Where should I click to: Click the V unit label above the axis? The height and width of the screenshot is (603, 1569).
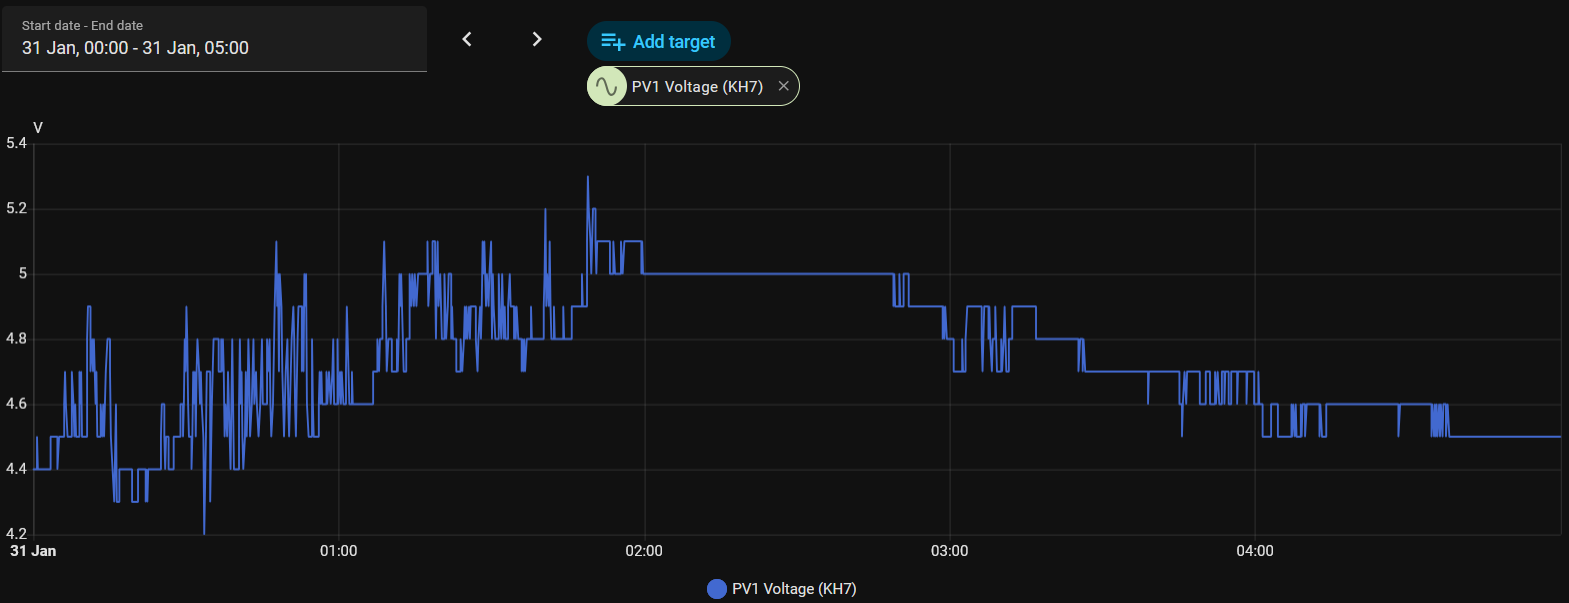point(38,128)
